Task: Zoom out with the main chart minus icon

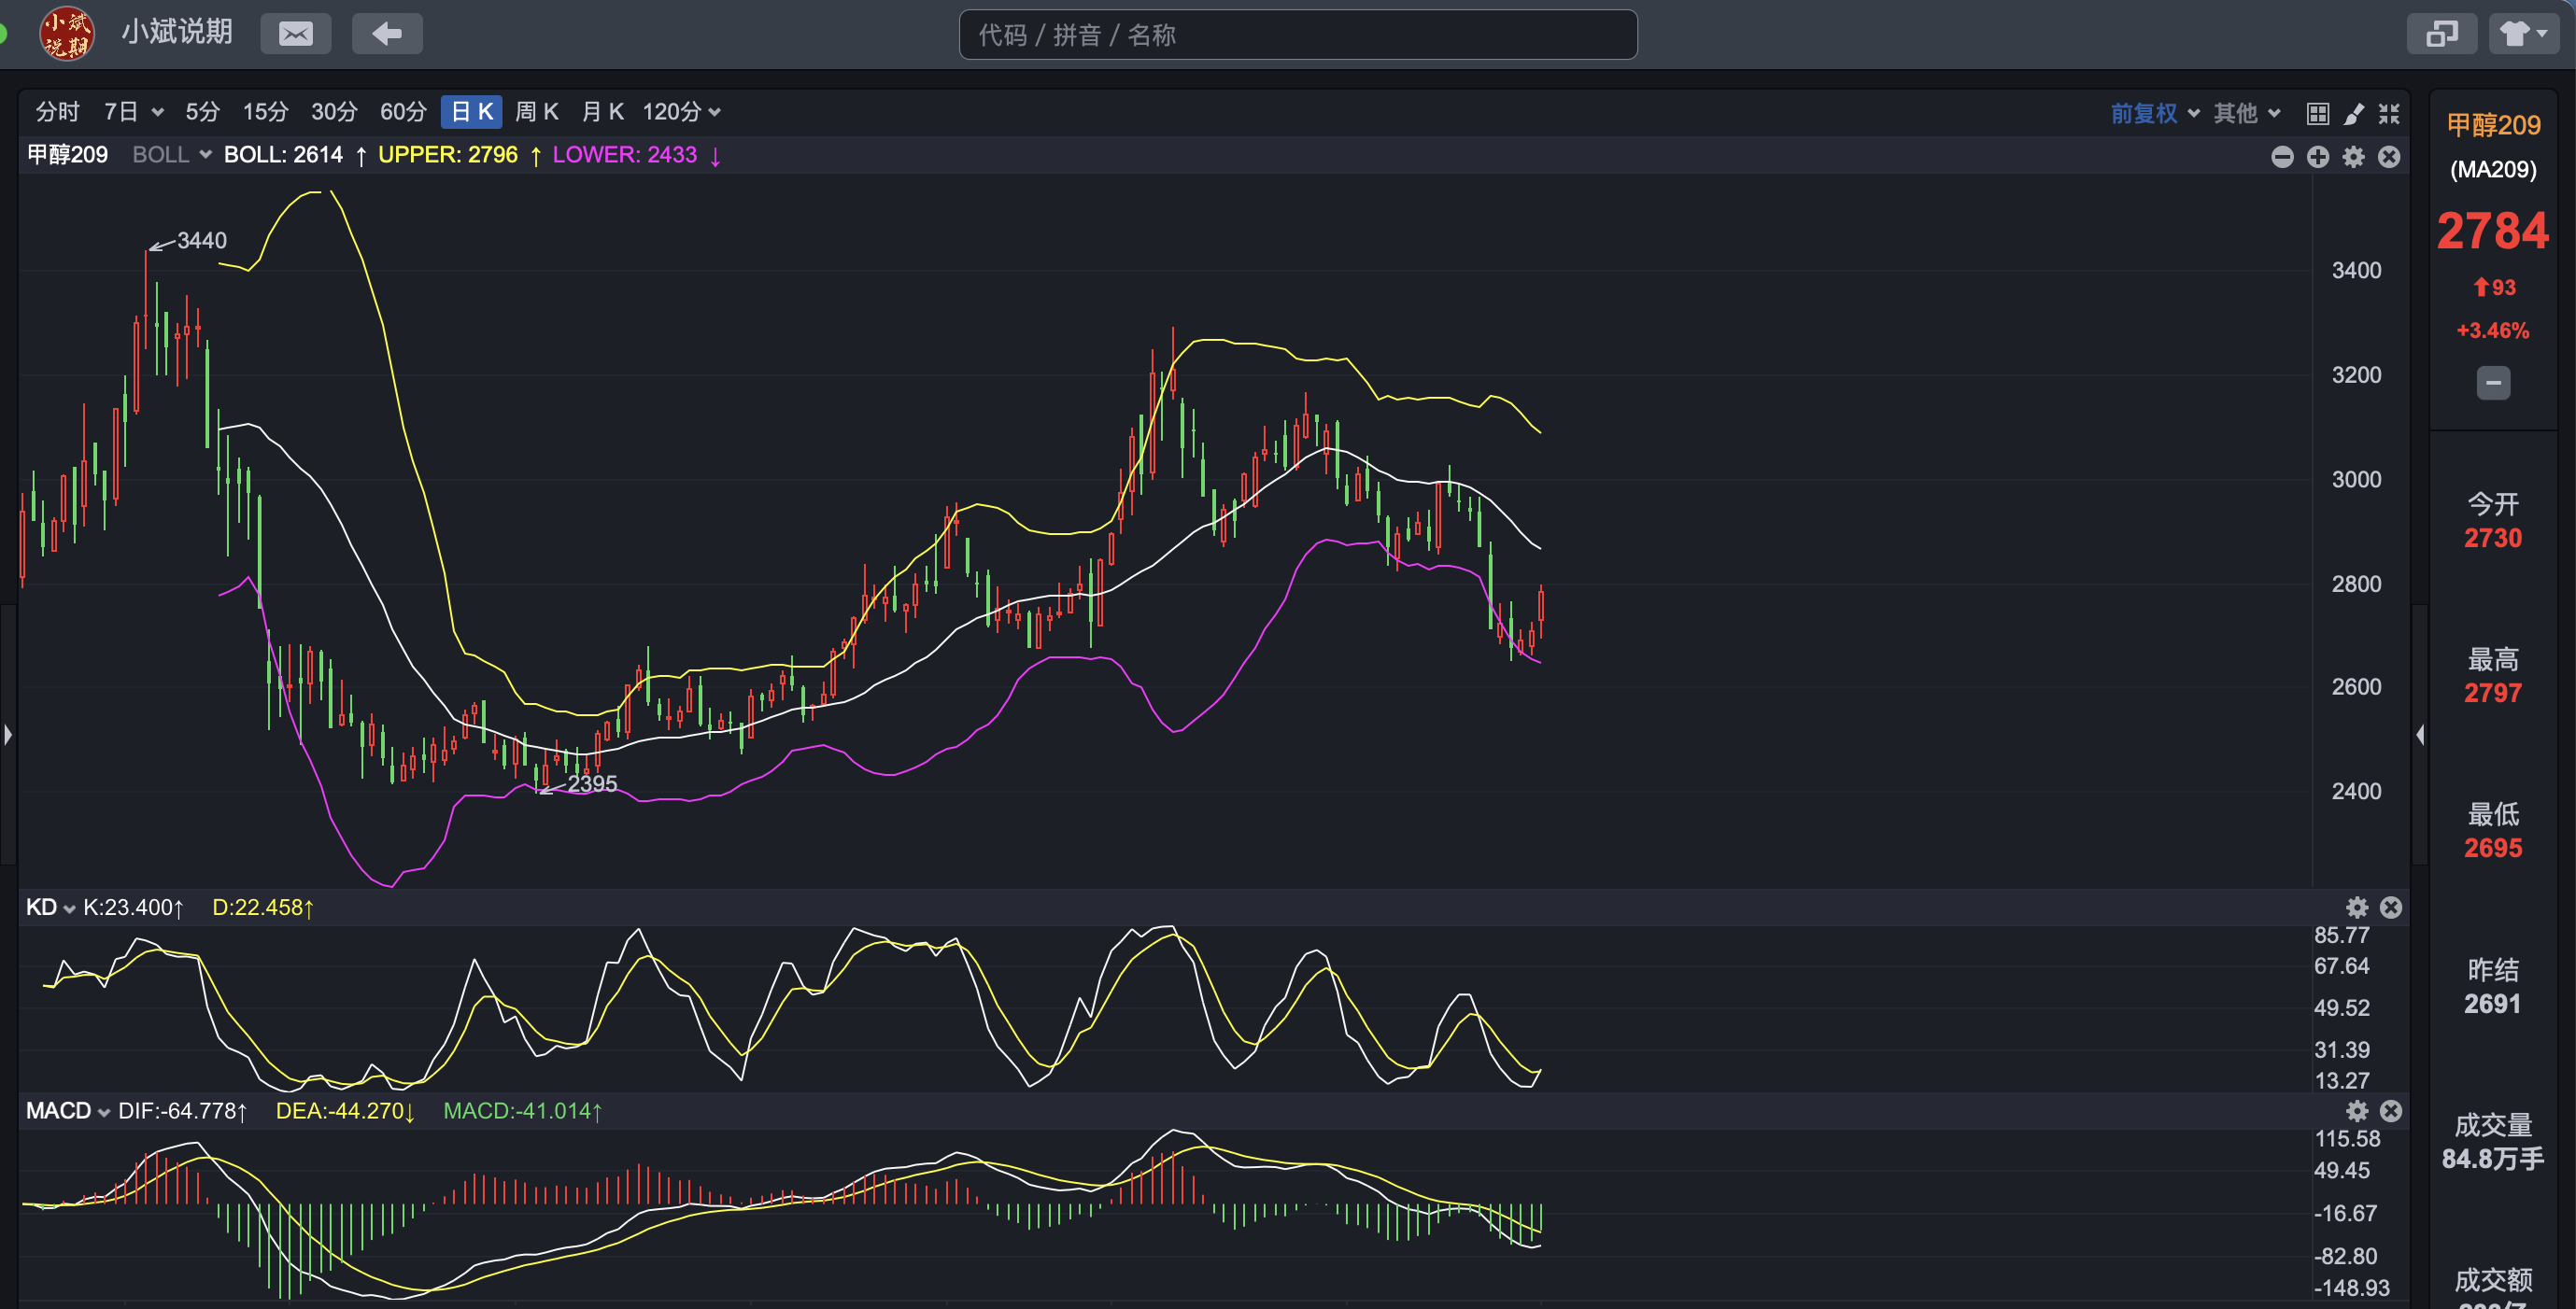Action: point(2282,157)
